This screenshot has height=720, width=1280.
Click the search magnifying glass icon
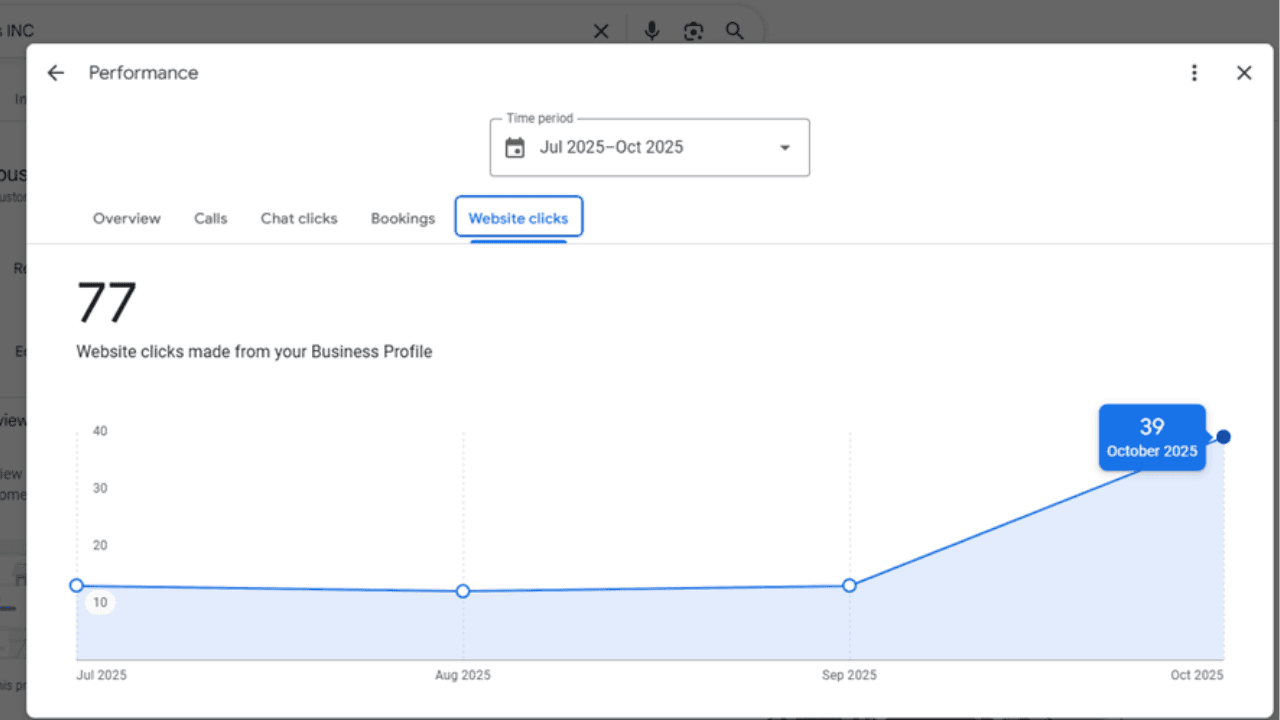point(735,31)
